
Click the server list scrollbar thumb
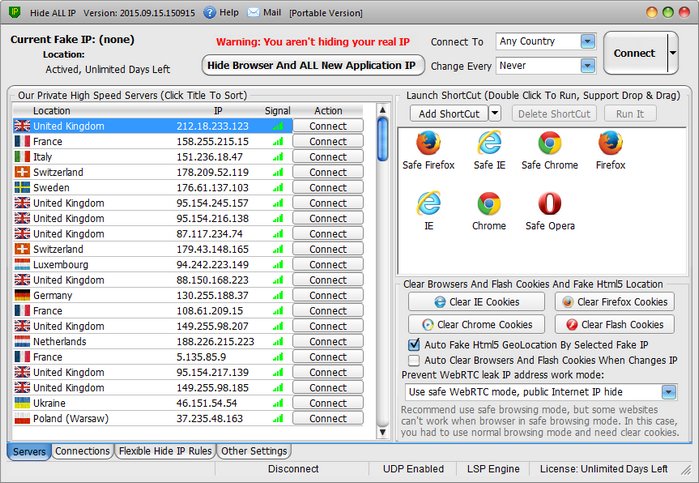[382, 139]
